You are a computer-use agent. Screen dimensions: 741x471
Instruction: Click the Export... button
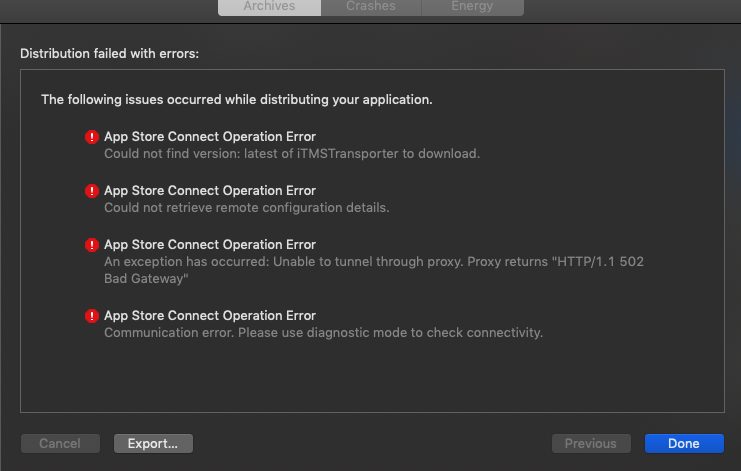[153, 443]
